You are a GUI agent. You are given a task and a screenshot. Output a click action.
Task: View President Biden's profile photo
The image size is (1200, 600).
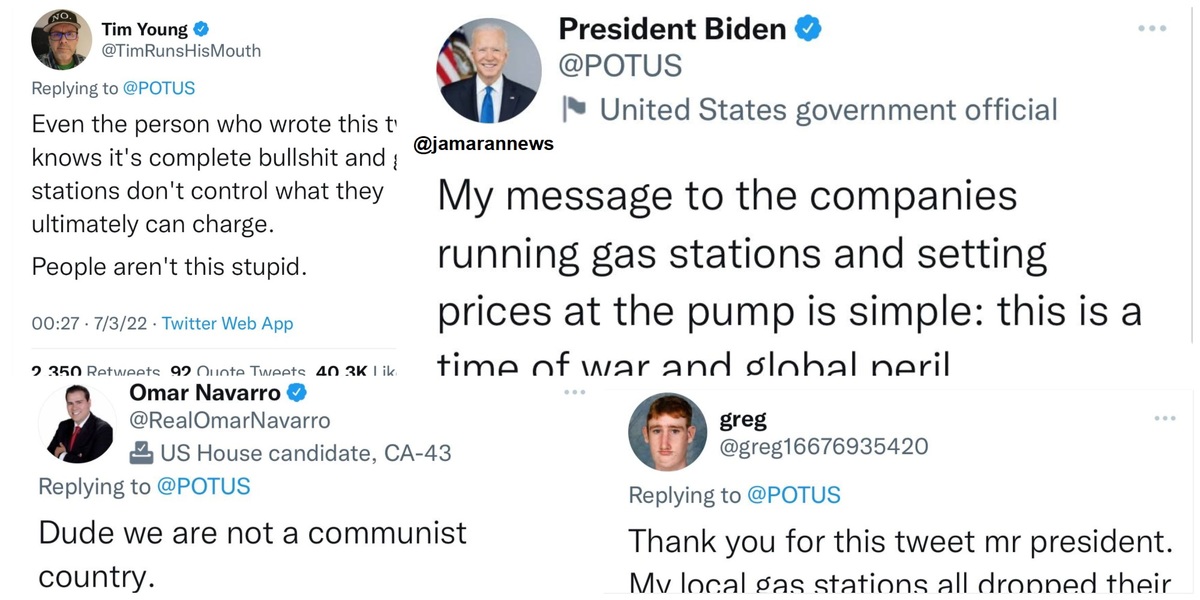tap(487, 70)
